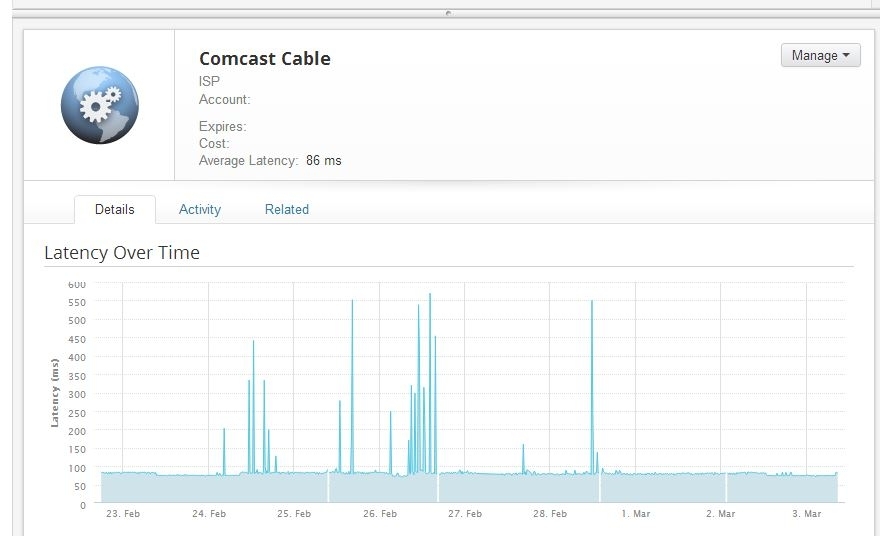
Task: Click the Average Latency 86 ms value
Action: (x=324, y=161)
